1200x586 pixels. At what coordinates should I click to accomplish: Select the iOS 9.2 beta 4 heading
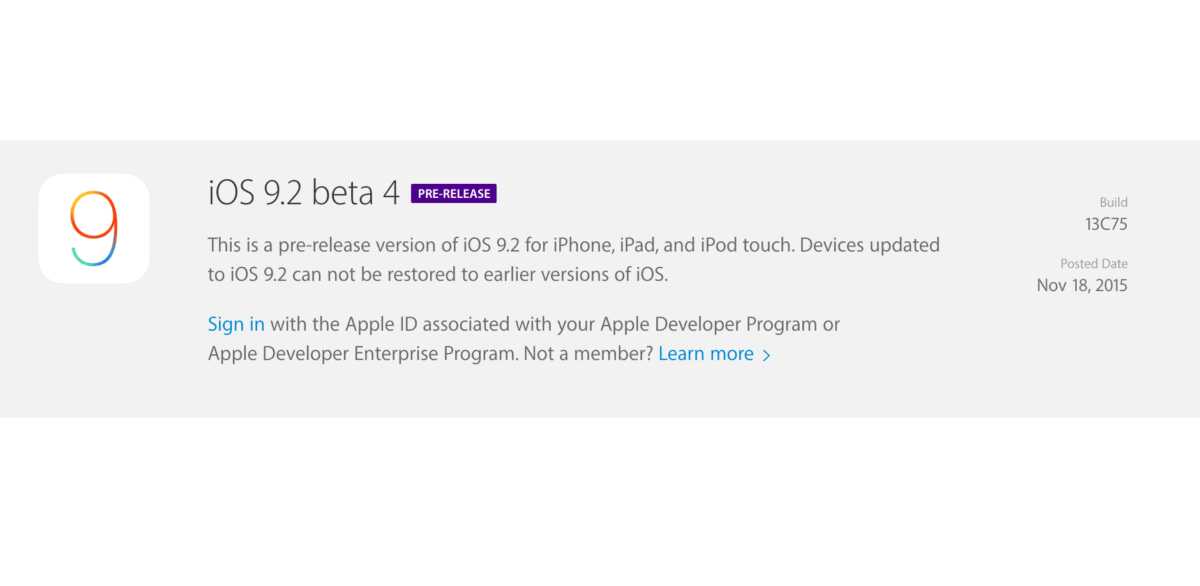(304, 193)
